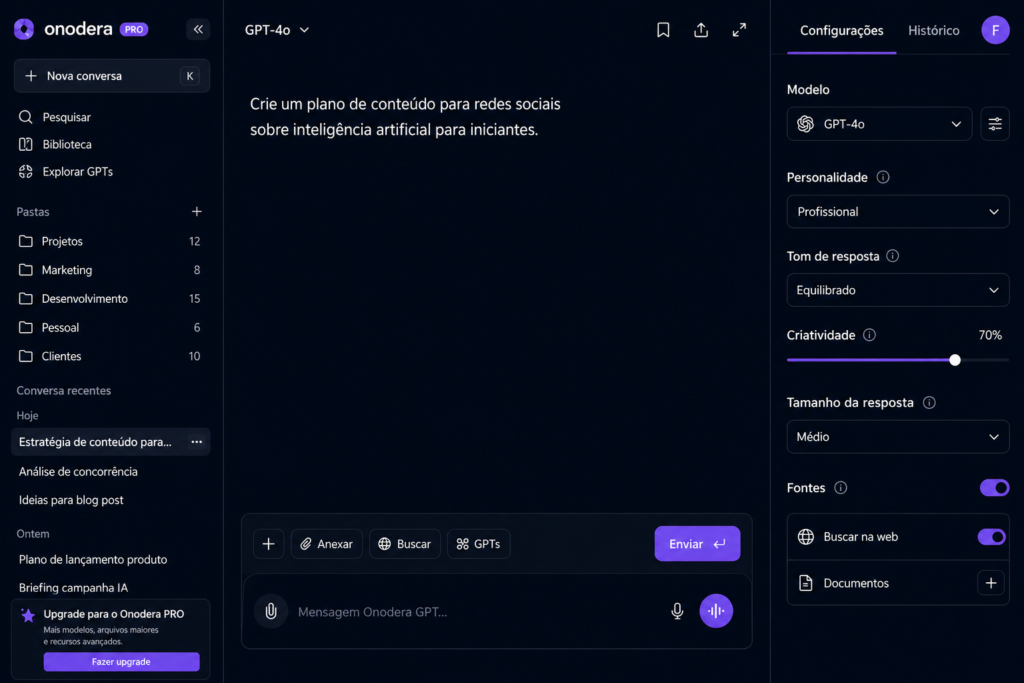Show info about Tom de resposta
This screenshot has height=683, width=1024.
pyautogui.click(x=893, y=256)
